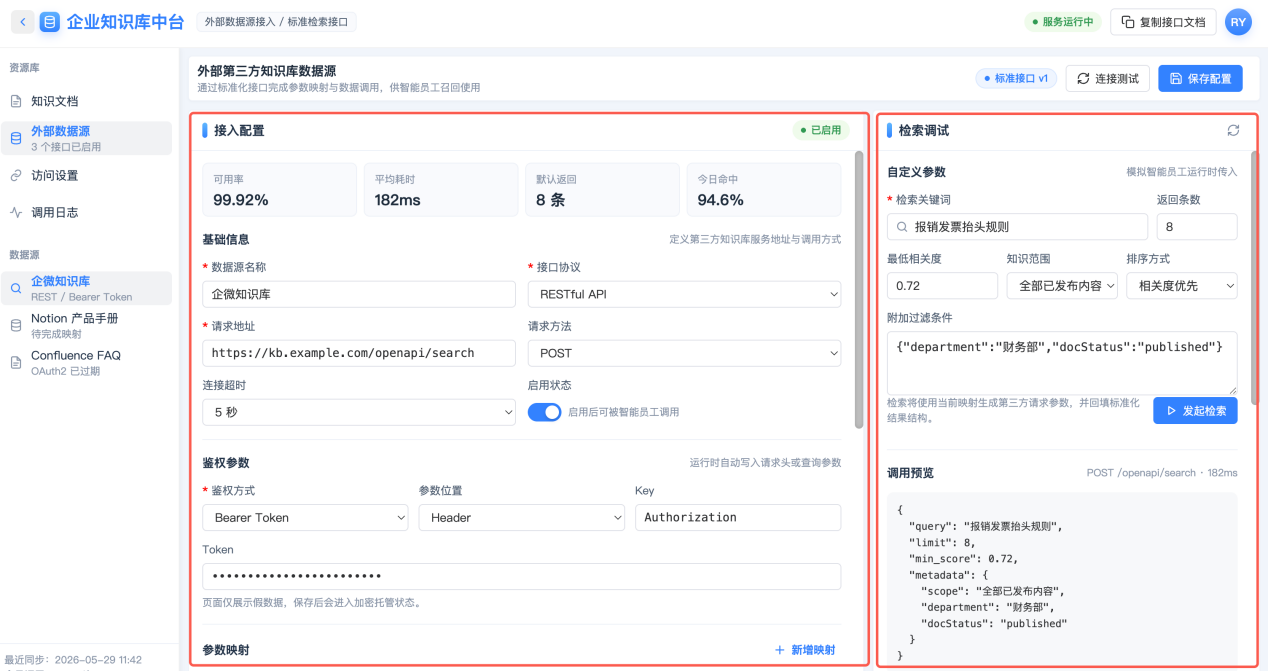Click the Notion 产品手册 database icon
Screen dimensions: 1268x671
pyautogui.click(x=16, y=325)
